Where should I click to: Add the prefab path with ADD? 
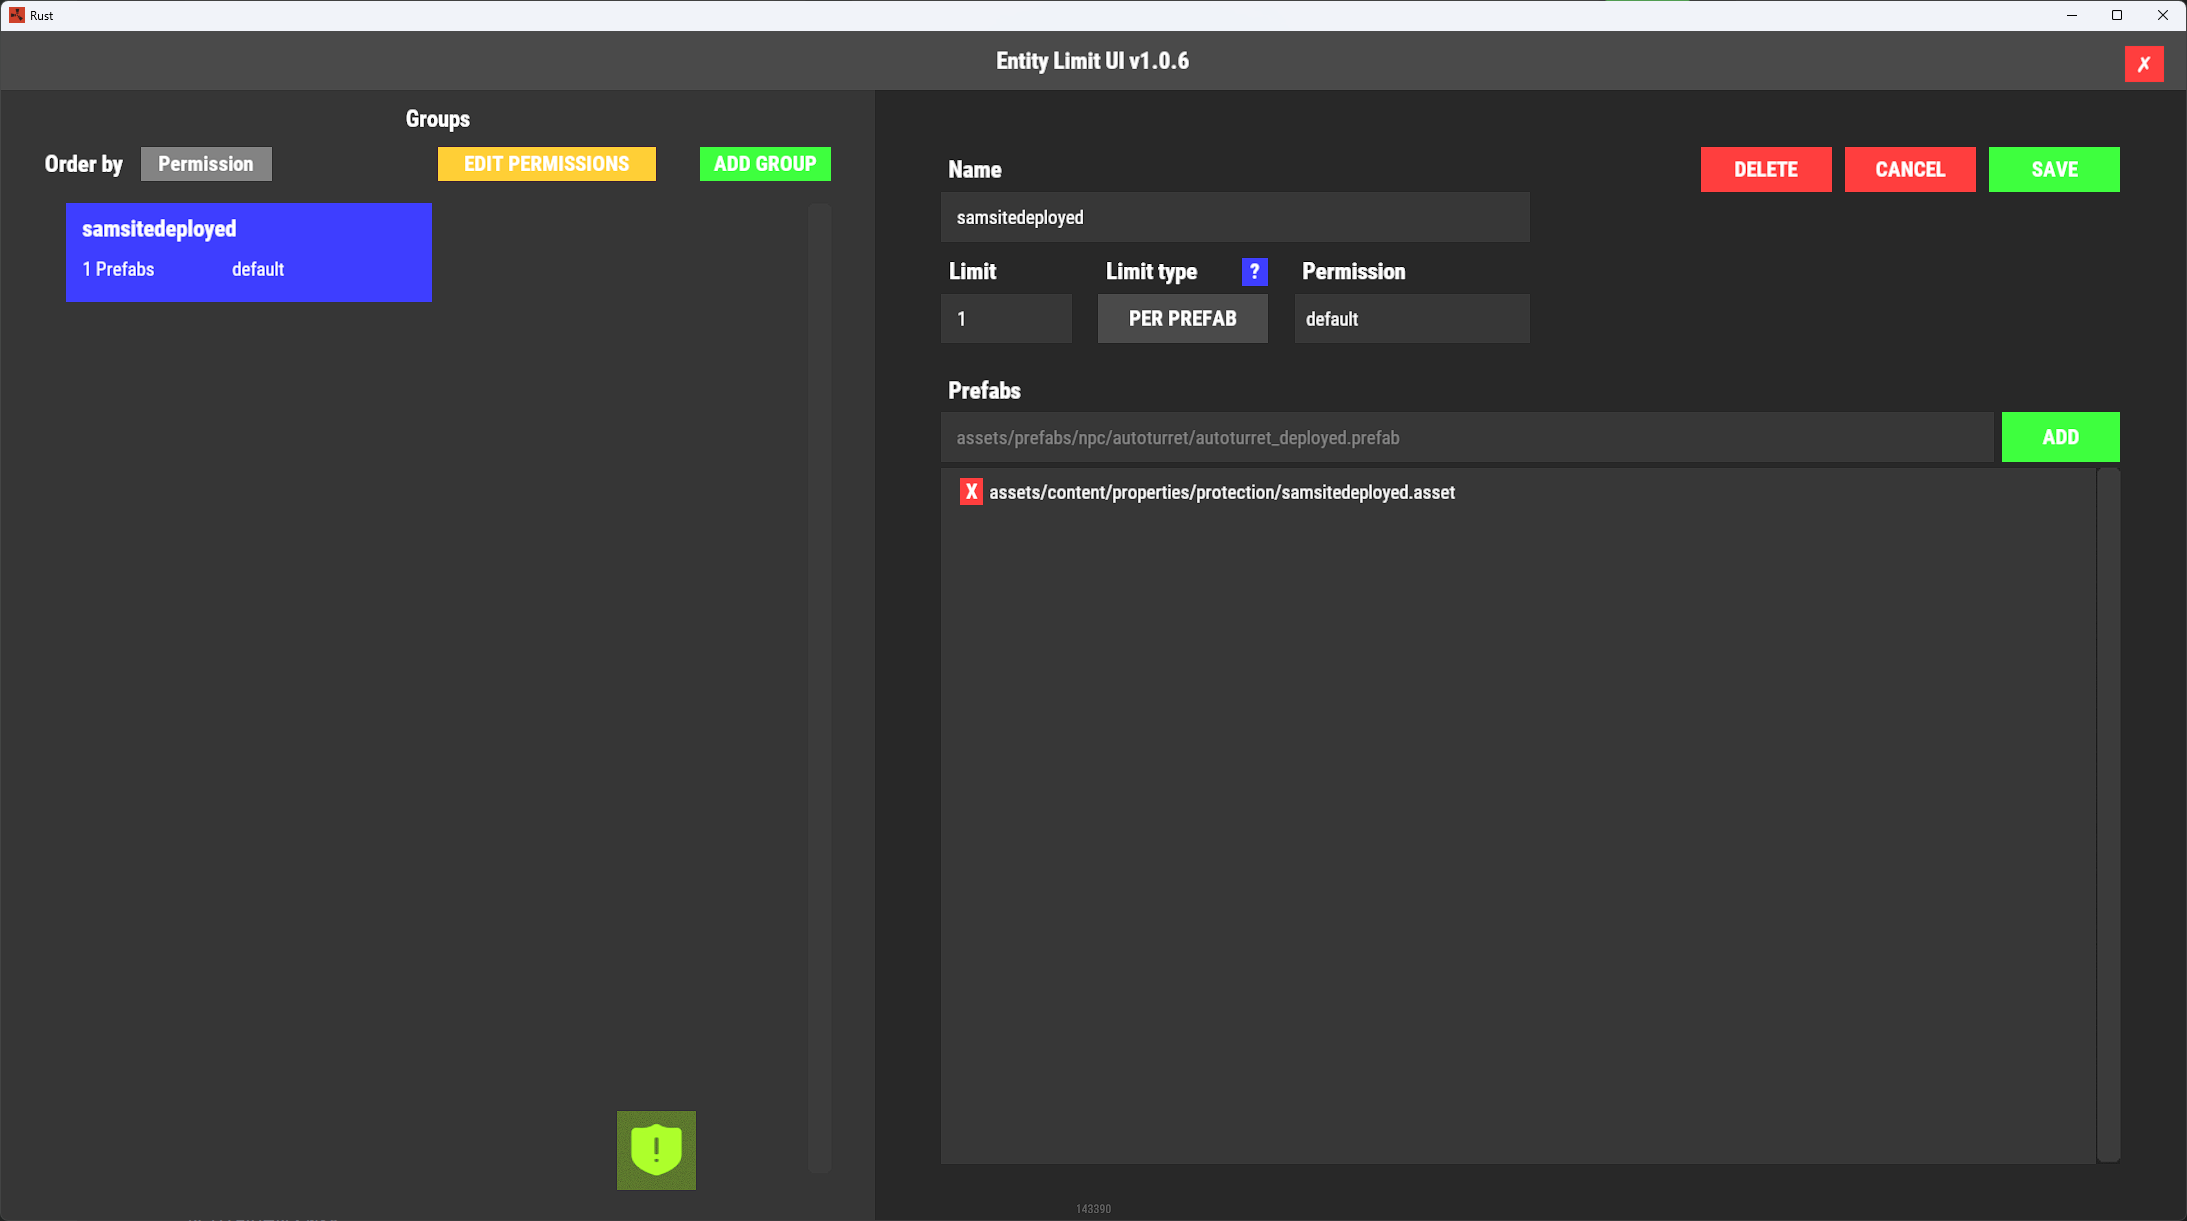[x=2059, y=437]
